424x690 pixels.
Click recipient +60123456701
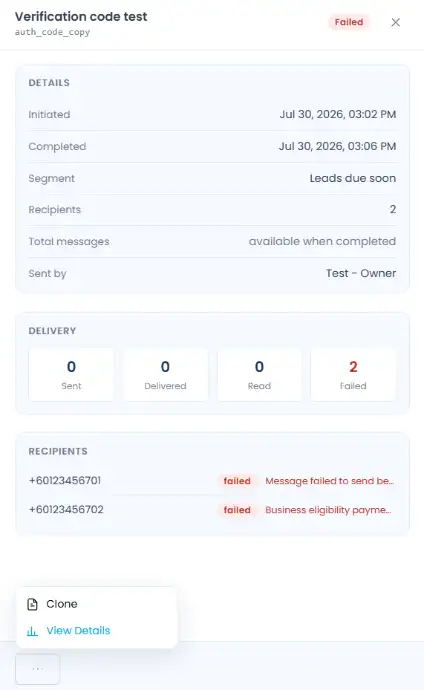tap(65, 480)
